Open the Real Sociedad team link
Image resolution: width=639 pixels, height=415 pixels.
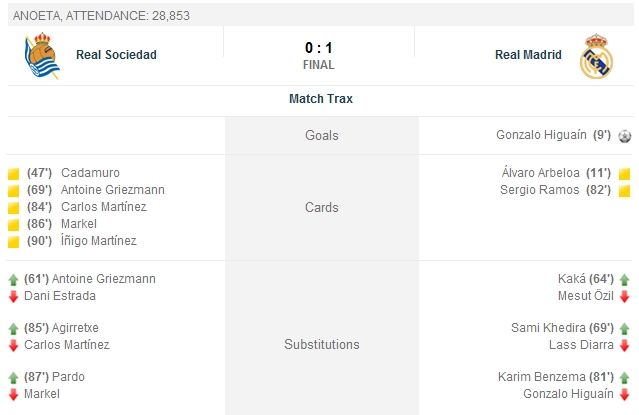pos(116,55)
